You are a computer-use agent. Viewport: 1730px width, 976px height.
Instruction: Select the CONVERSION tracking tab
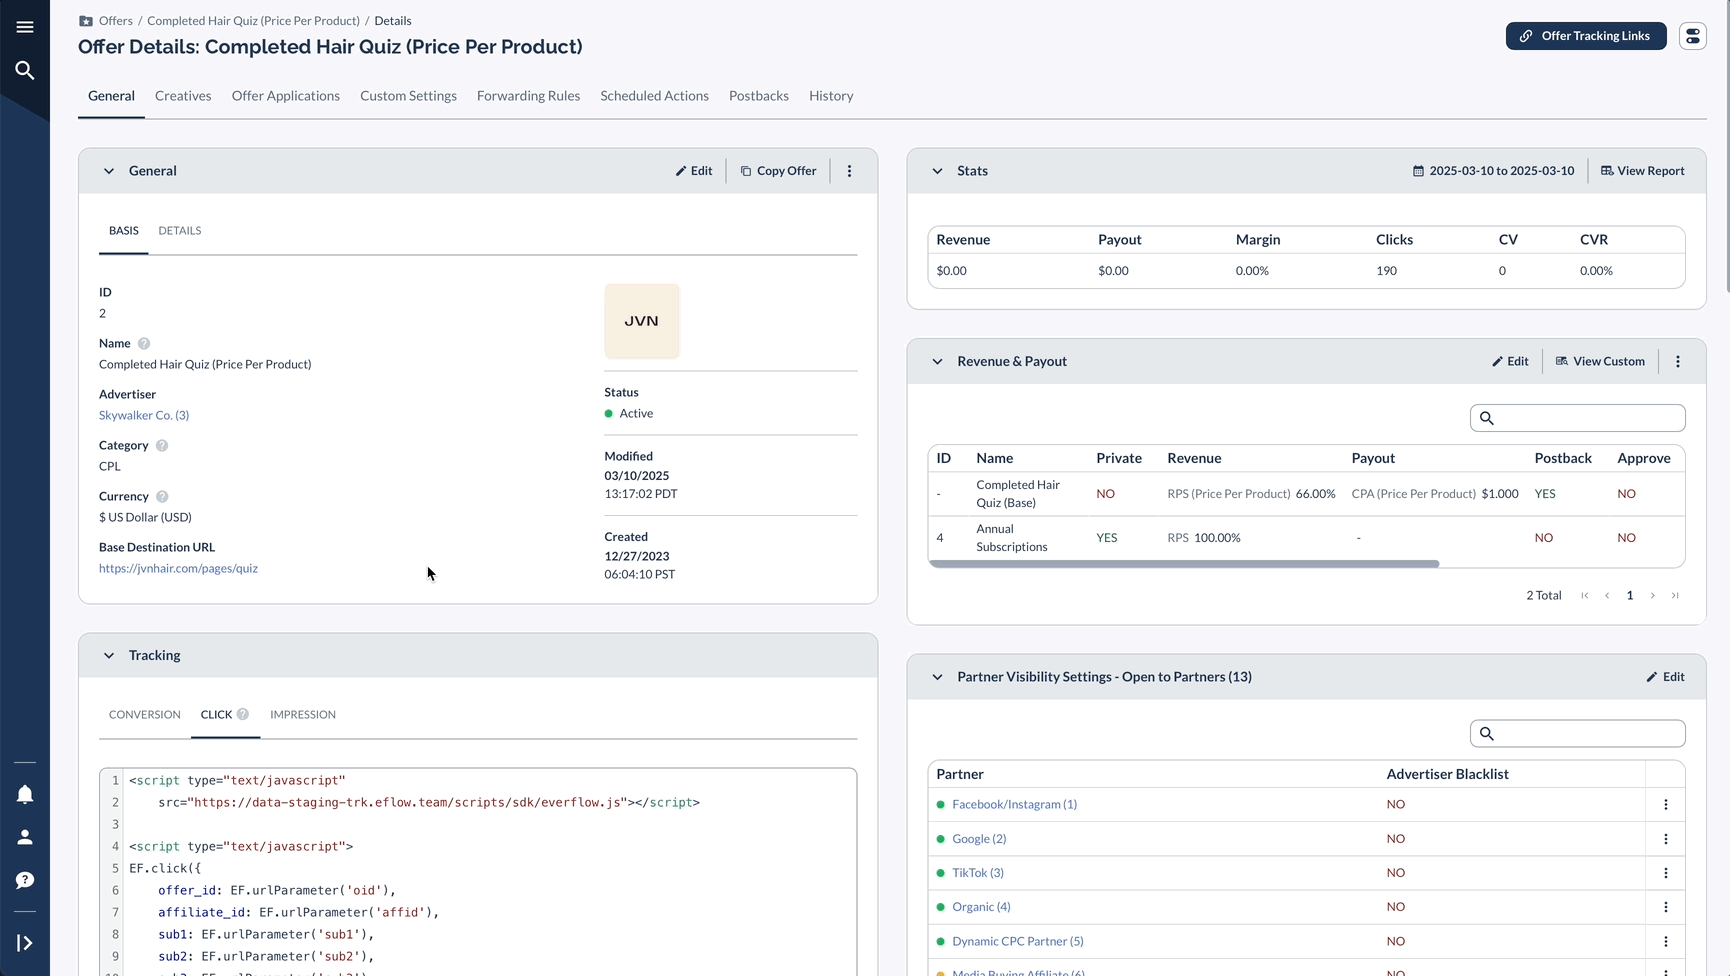click(x=145, y=715)
